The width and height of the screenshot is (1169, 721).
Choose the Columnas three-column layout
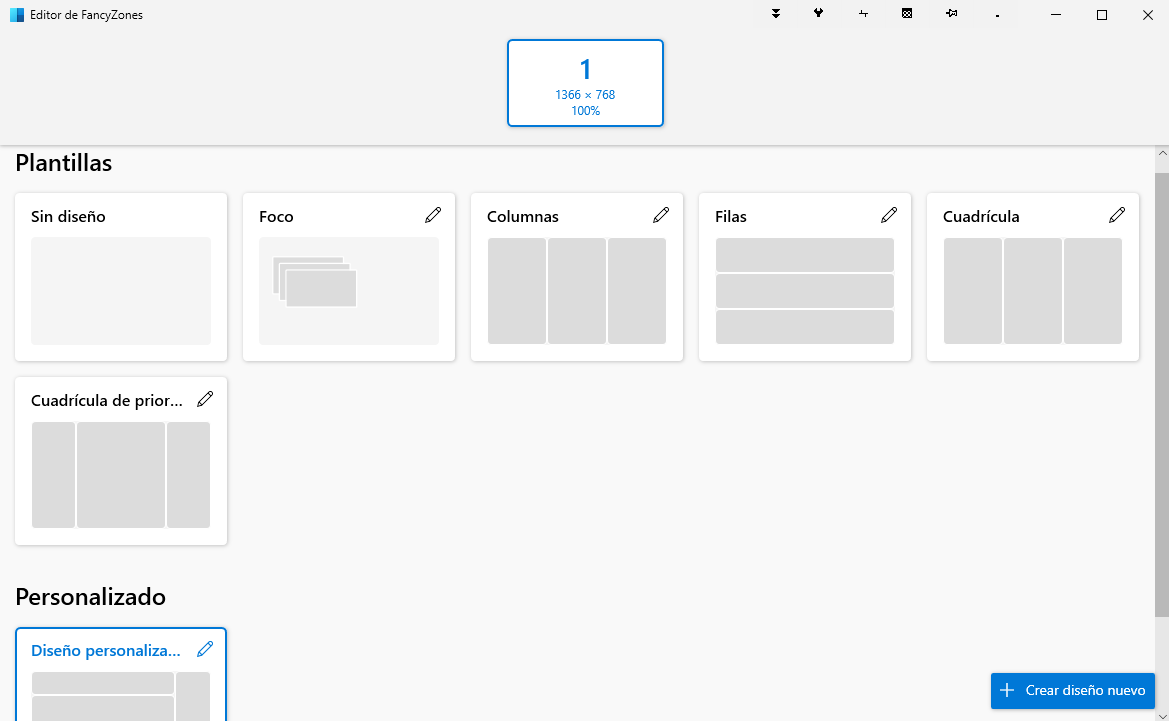pos(576,290)
